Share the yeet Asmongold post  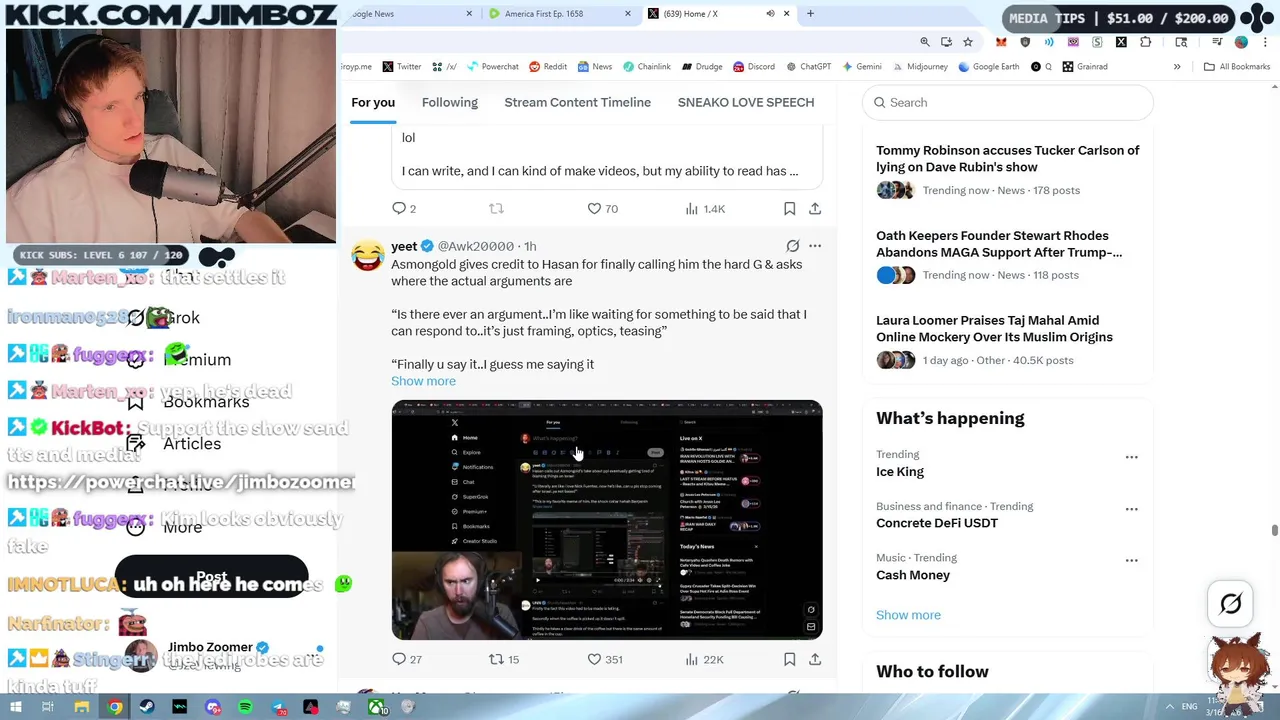tap(815, 659)
